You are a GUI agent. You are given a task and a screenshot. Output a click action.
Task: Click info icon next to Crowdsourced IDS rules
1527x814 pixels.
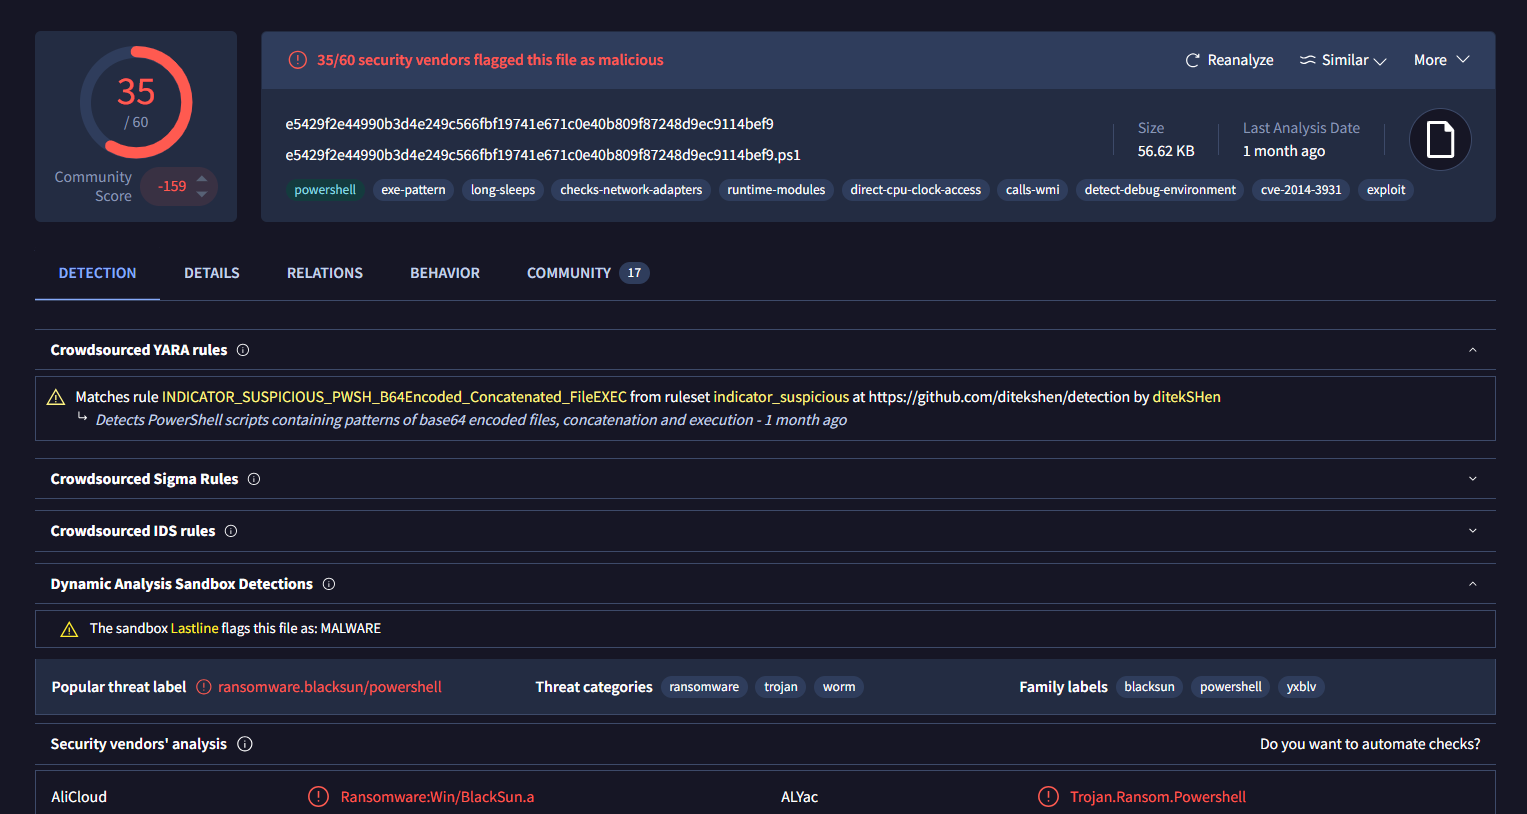(231, 531)
